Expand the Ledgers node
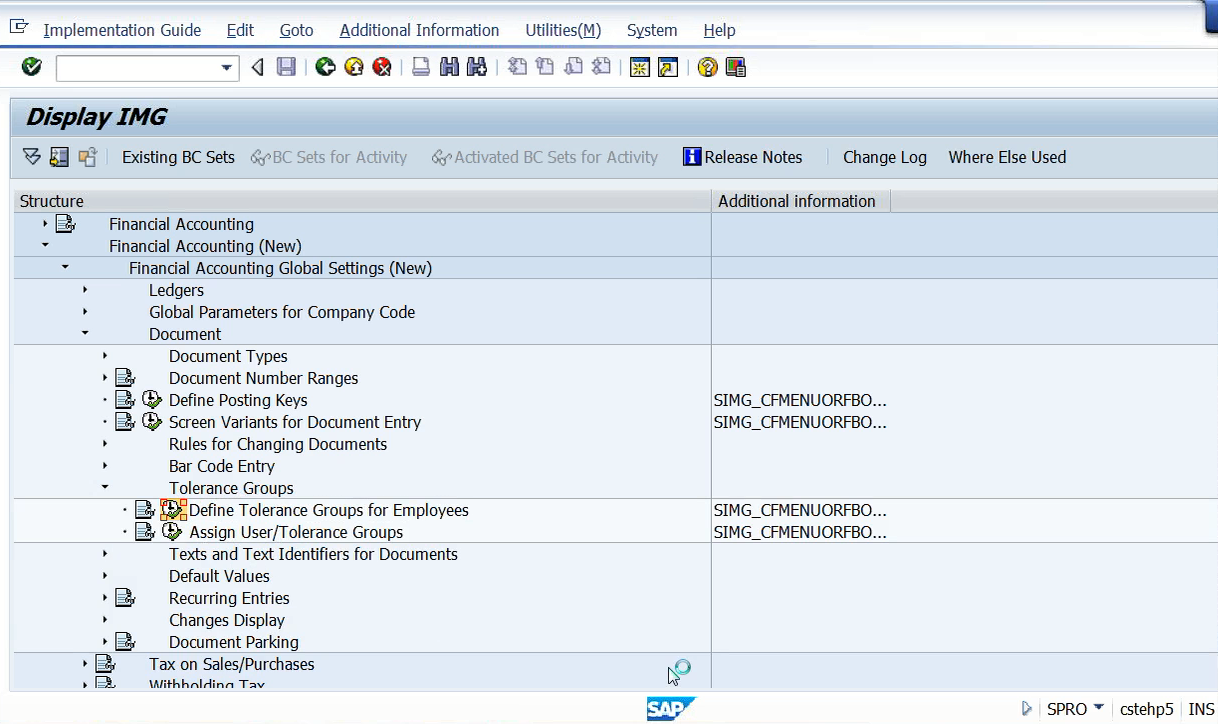This screenshot has height=724, width=1218. pos(85,290)
